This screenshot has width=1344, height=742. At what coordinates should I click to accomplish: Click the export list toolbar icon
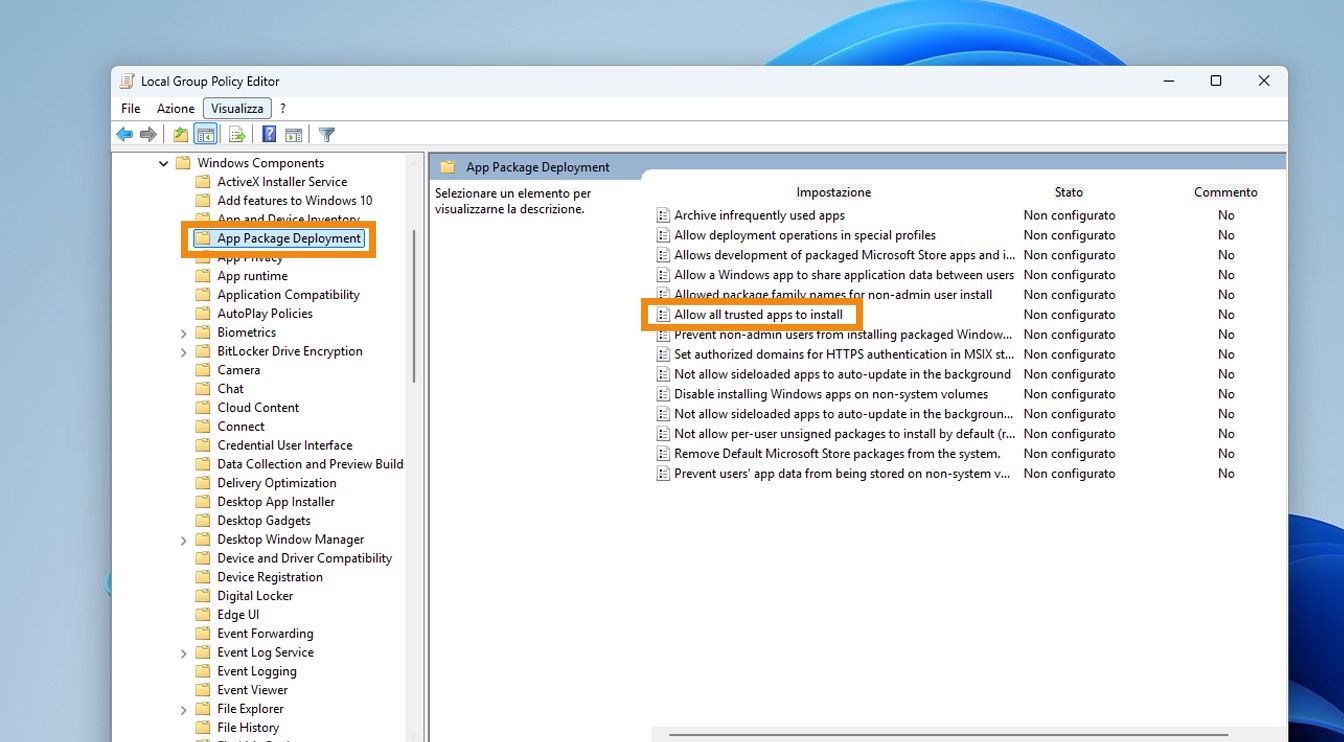coord(237,134)
